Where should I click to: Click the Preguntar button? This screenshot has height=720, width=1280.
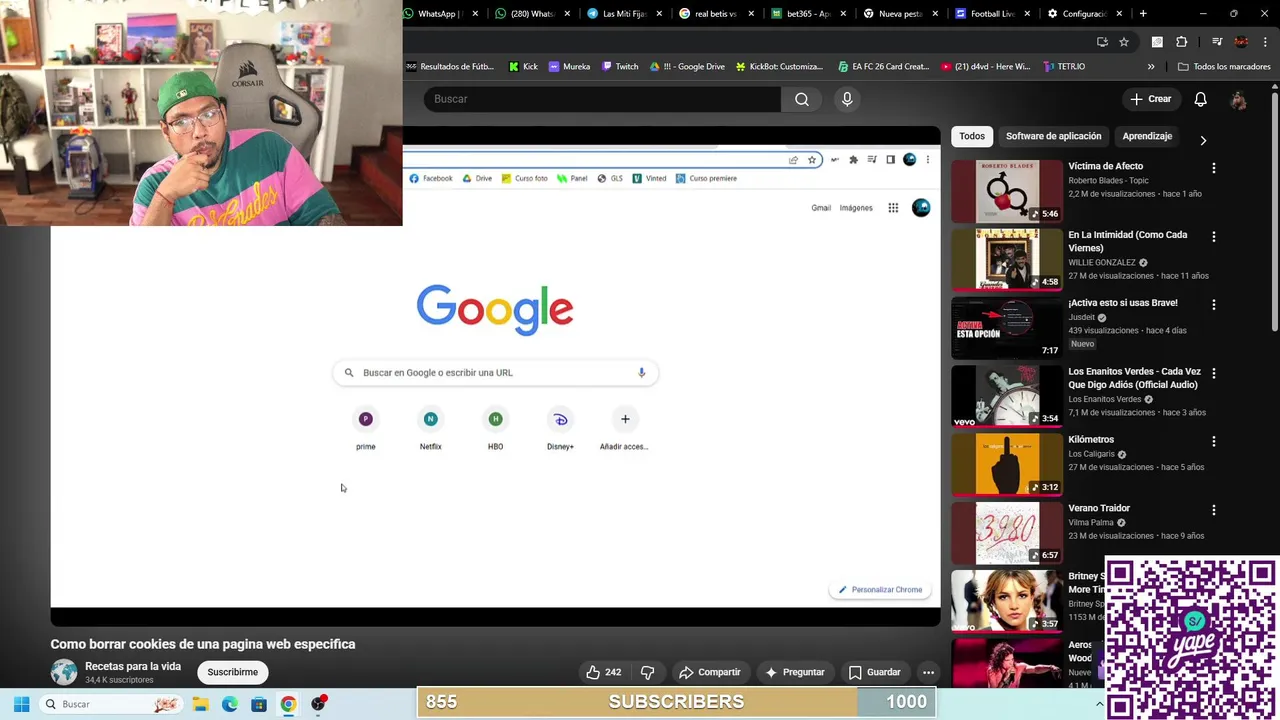click(795, 672)
